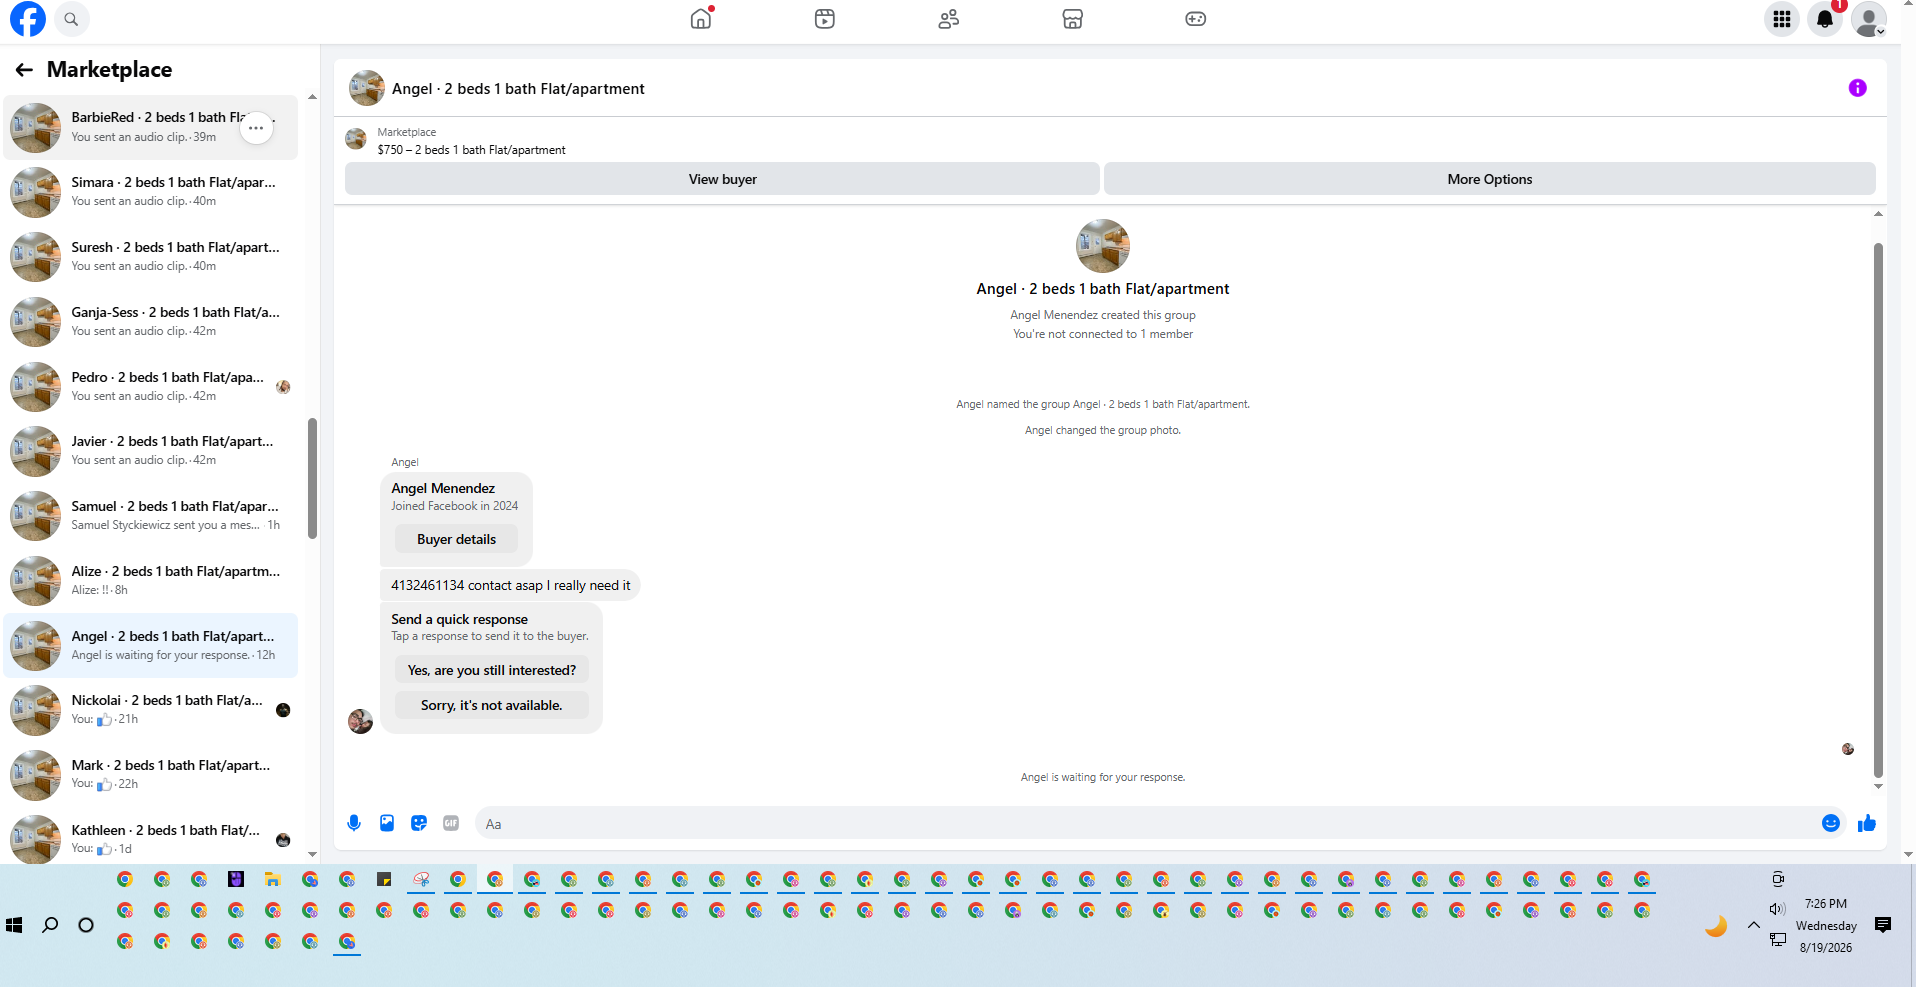Open the account profile menu

click(x=1868, y=19)
